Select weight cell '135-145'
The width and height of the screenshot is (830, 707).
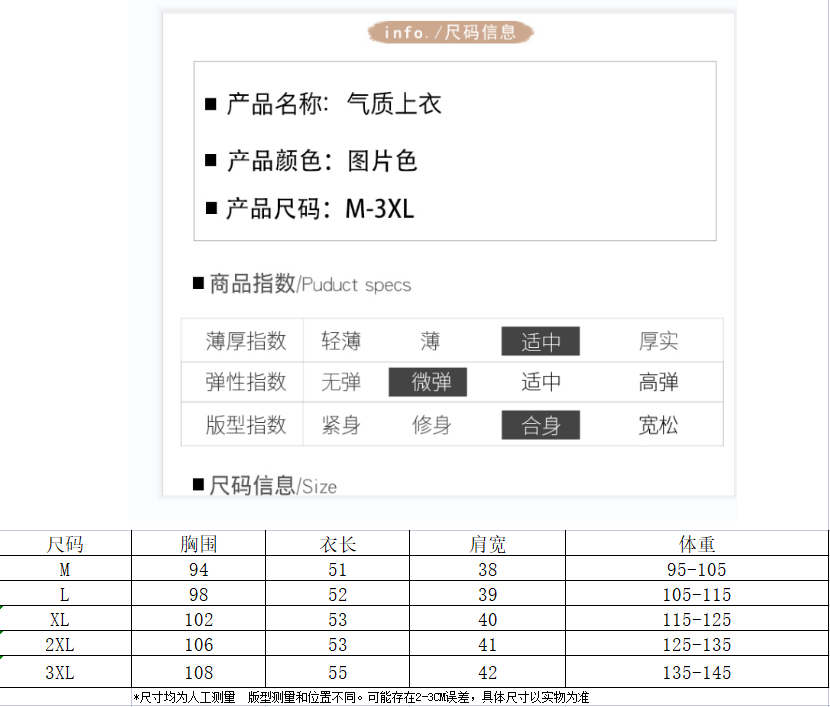point(697,672)
